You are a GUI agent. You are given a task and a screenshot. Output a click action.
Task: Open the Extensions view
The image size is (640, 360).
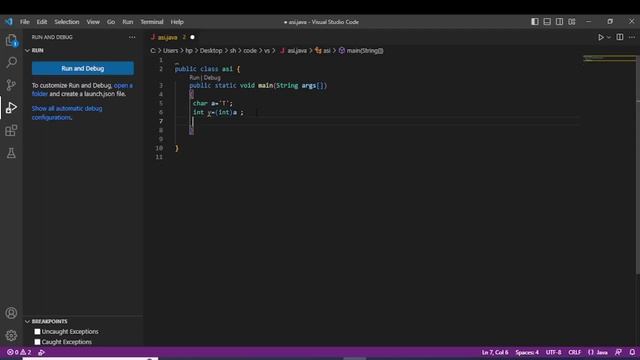(x=11, y=131)
